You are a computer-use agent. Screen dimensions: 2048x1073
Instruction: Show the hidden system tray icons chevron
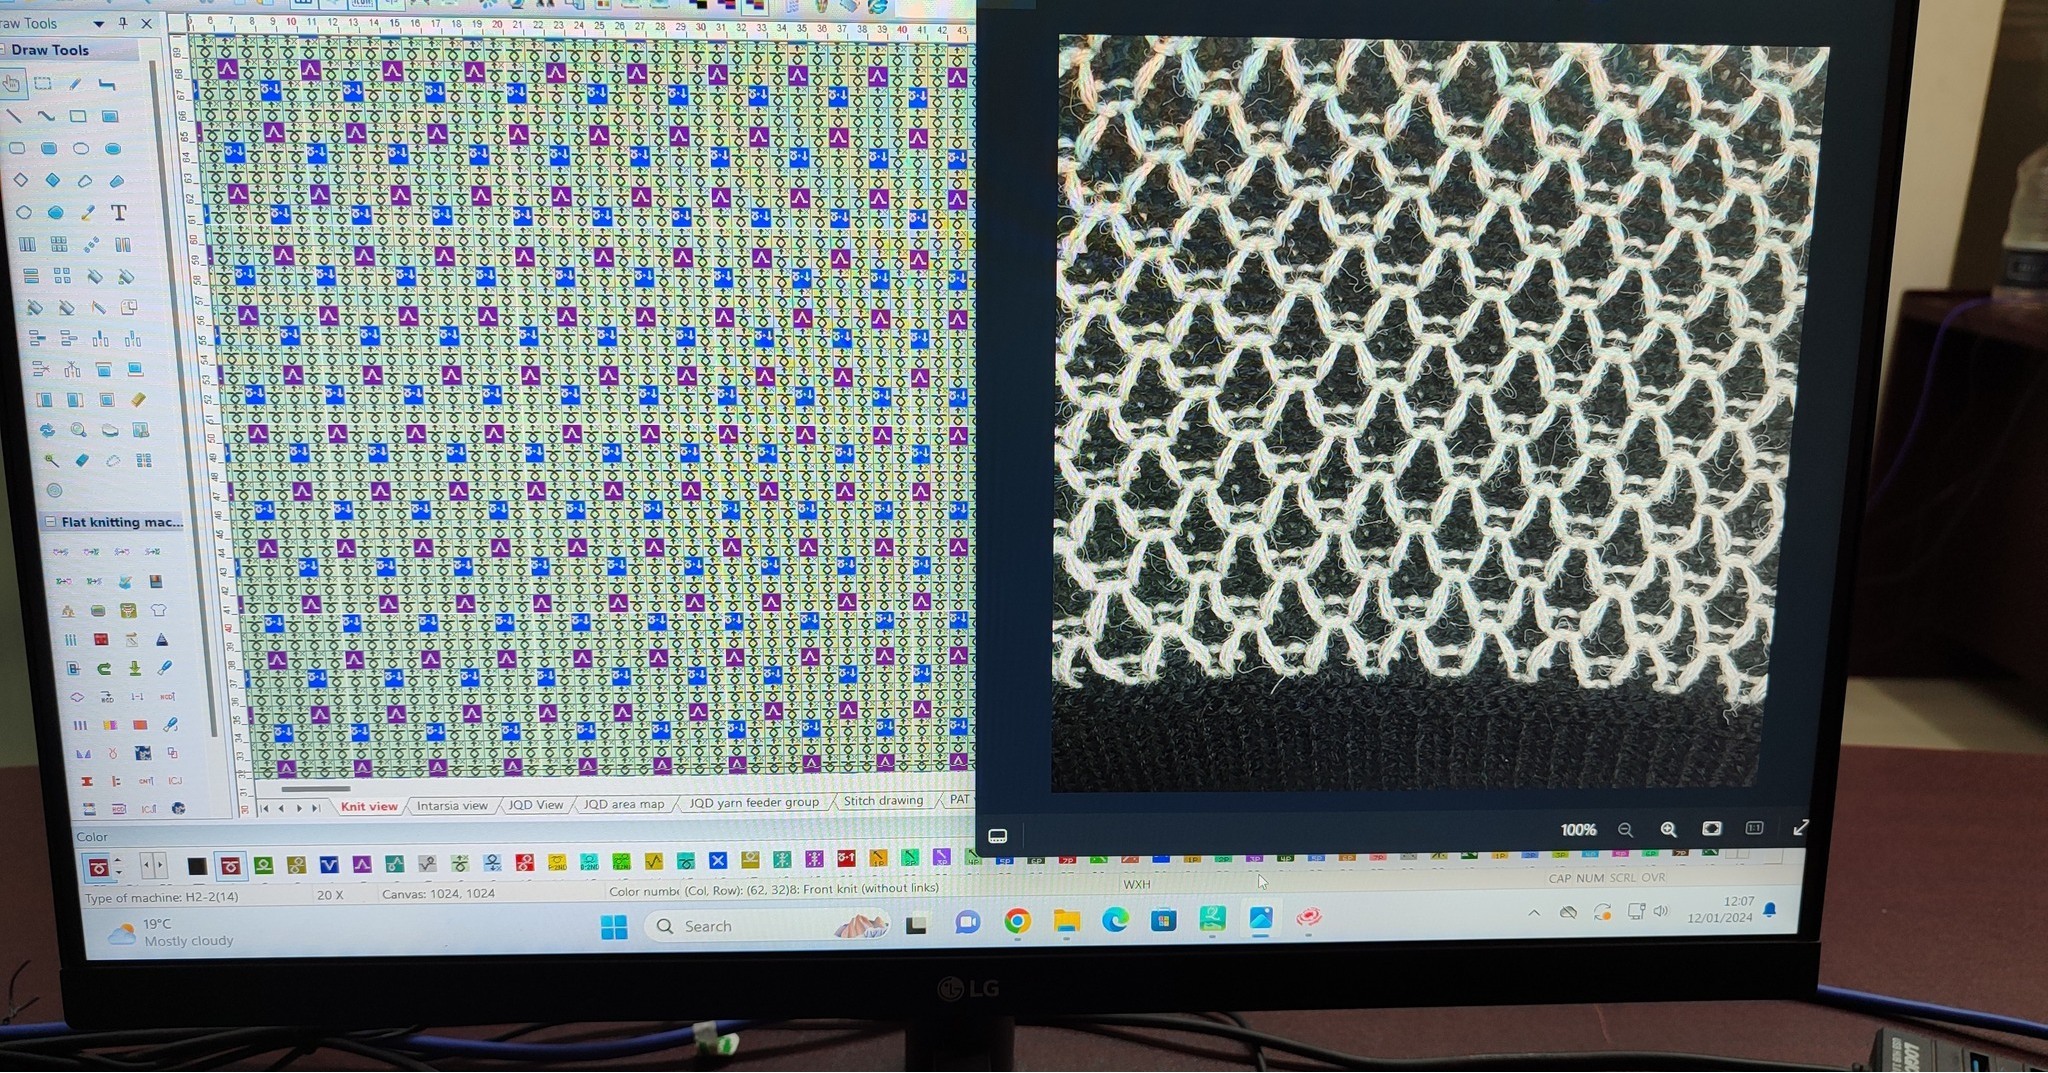pyautogui.click(x=1533, y=912)
